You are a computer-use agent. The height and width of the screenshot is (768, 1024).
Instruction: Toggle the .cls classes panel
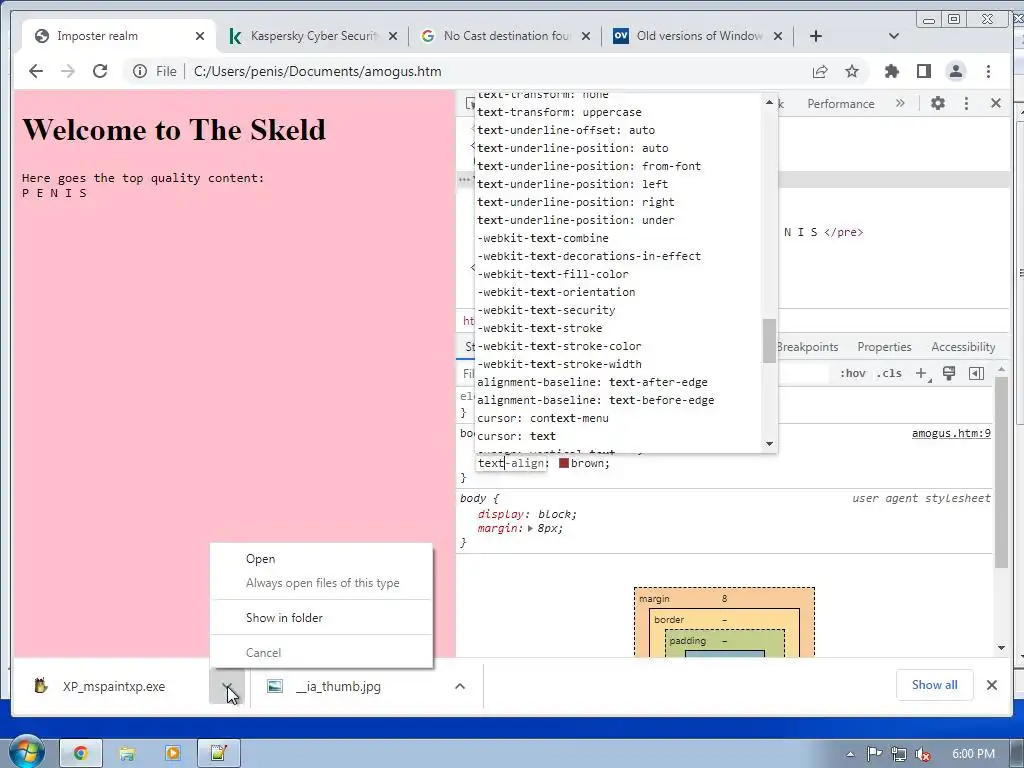tap(889, 374)
